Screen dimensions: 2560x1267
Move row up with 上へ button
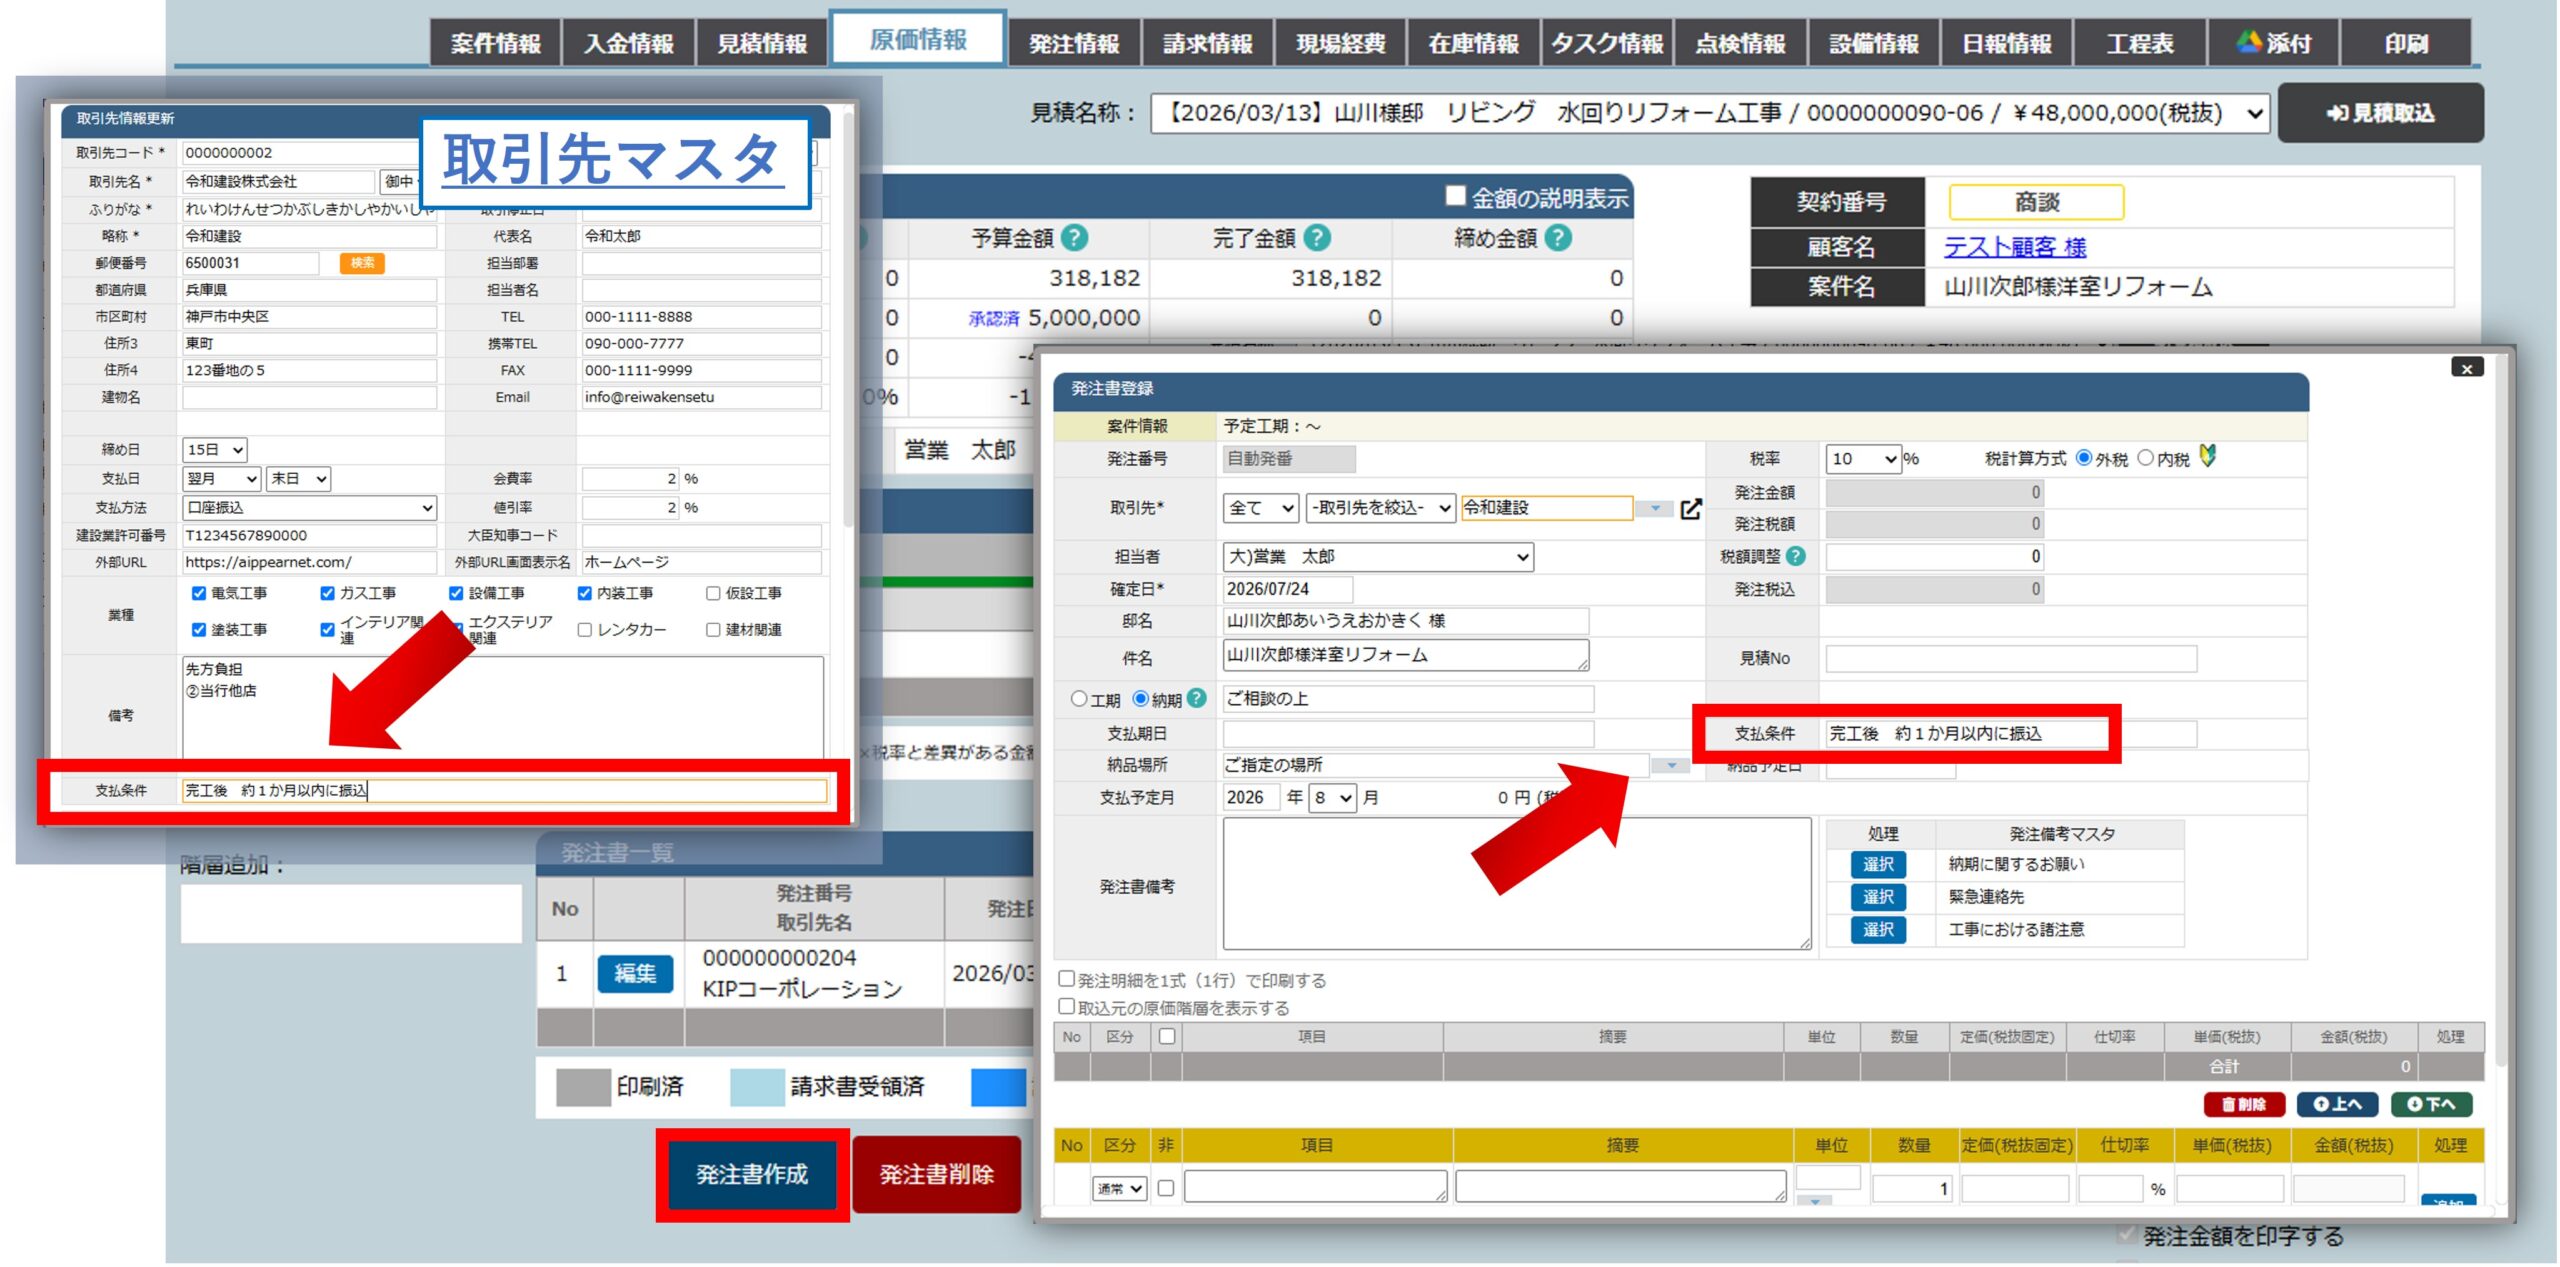[2337, 1104]
